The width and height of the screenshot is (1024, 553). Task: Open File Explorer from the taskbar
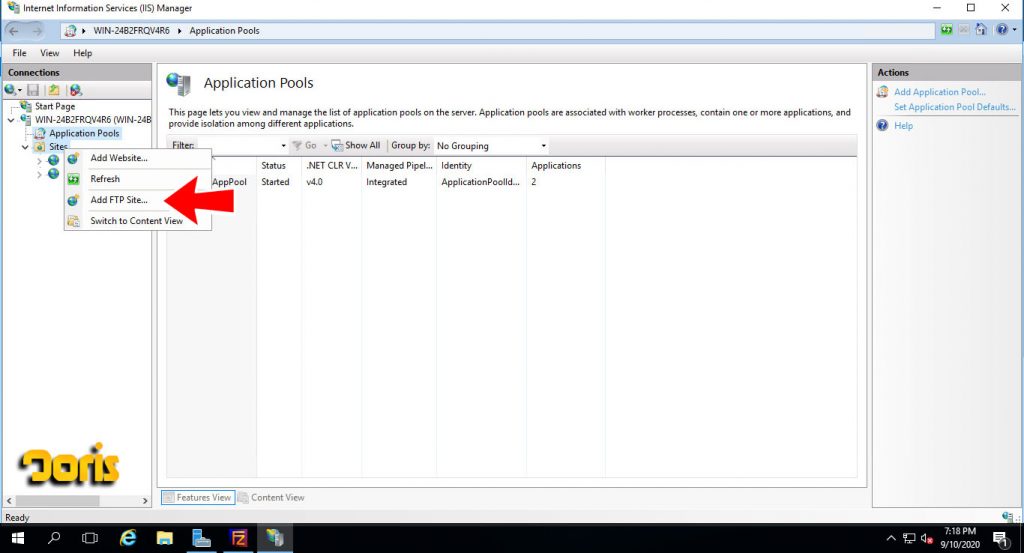pyautogui.click(x=165, y=538)
